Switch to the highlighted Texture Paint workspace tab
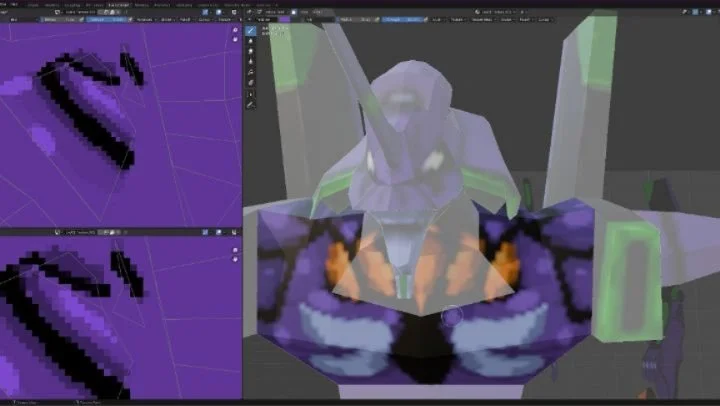The image size is (720, 406). (118, 5)
